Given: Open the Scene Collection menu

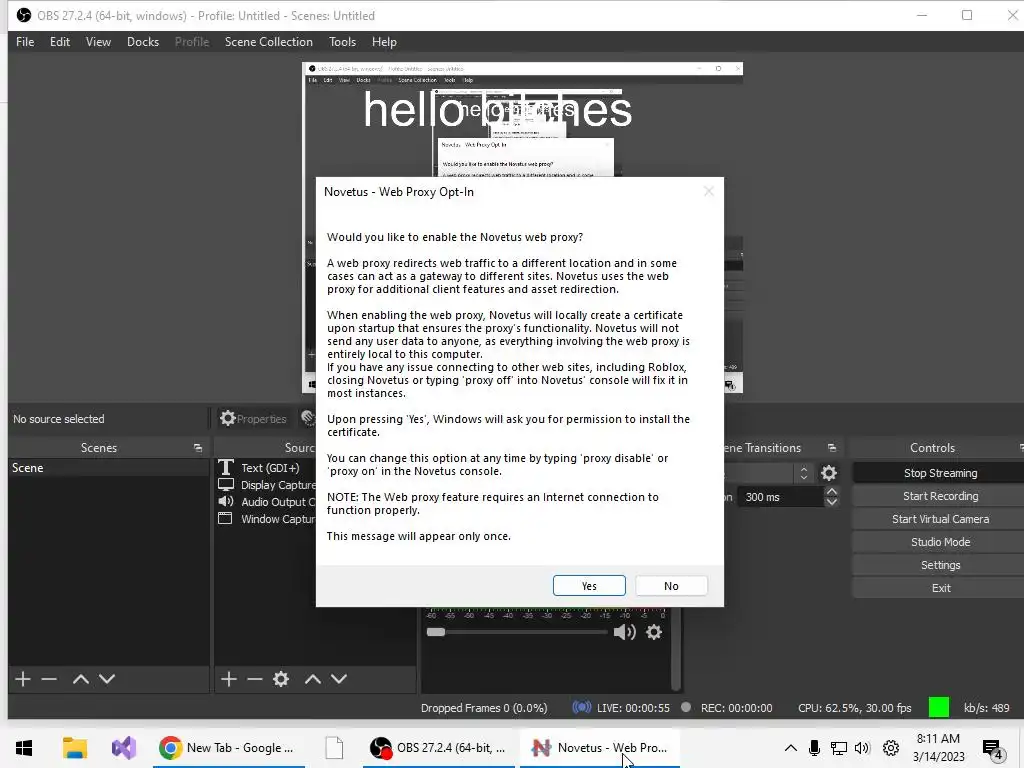Looking at the screenshot, I should pos(269,42).
